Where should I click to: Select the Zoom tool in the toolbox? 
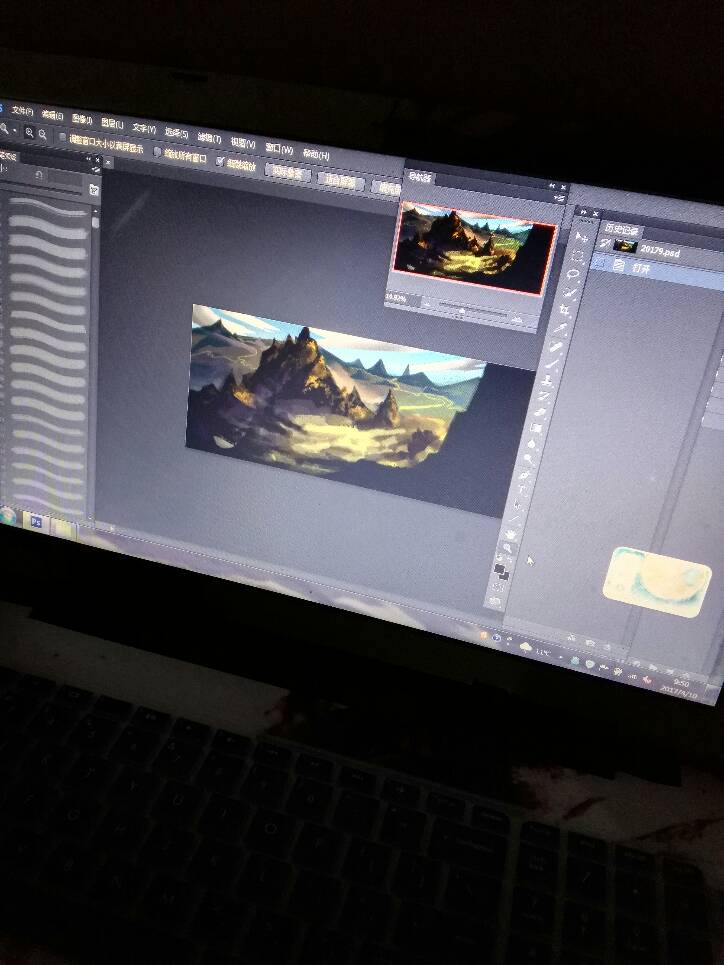click(x=507, y=548)
